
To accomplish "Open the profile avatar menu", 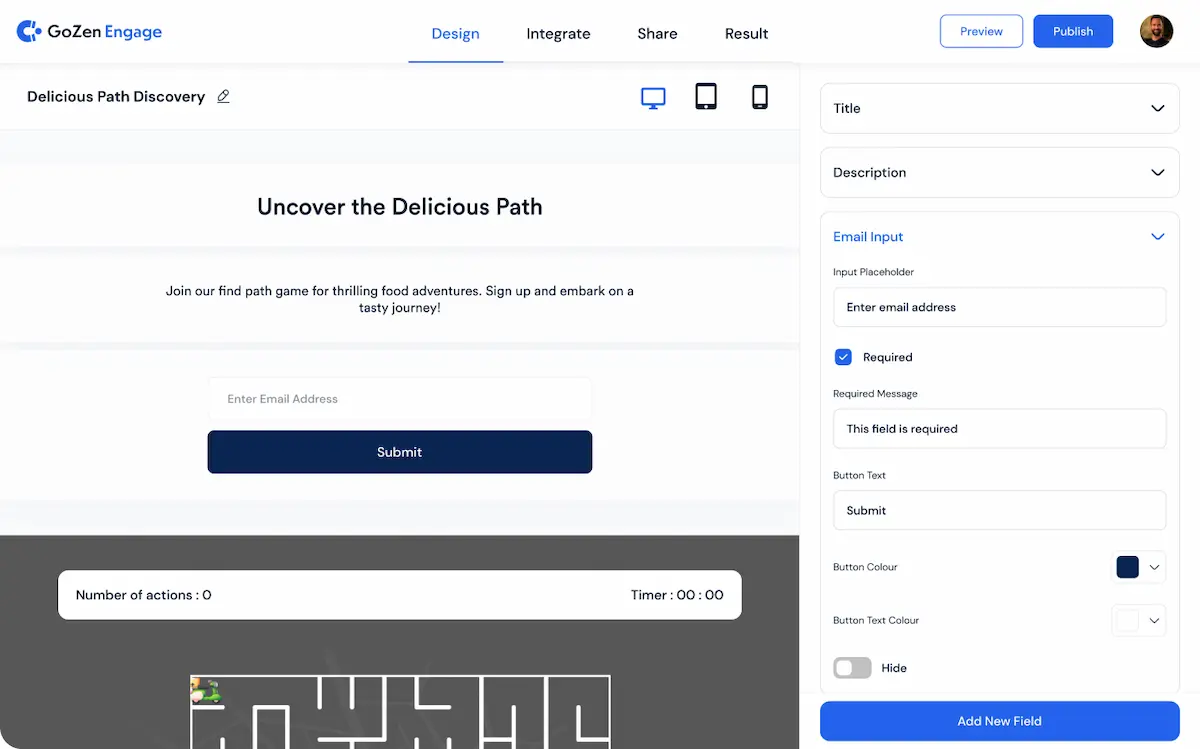I will click(1156, 30).
